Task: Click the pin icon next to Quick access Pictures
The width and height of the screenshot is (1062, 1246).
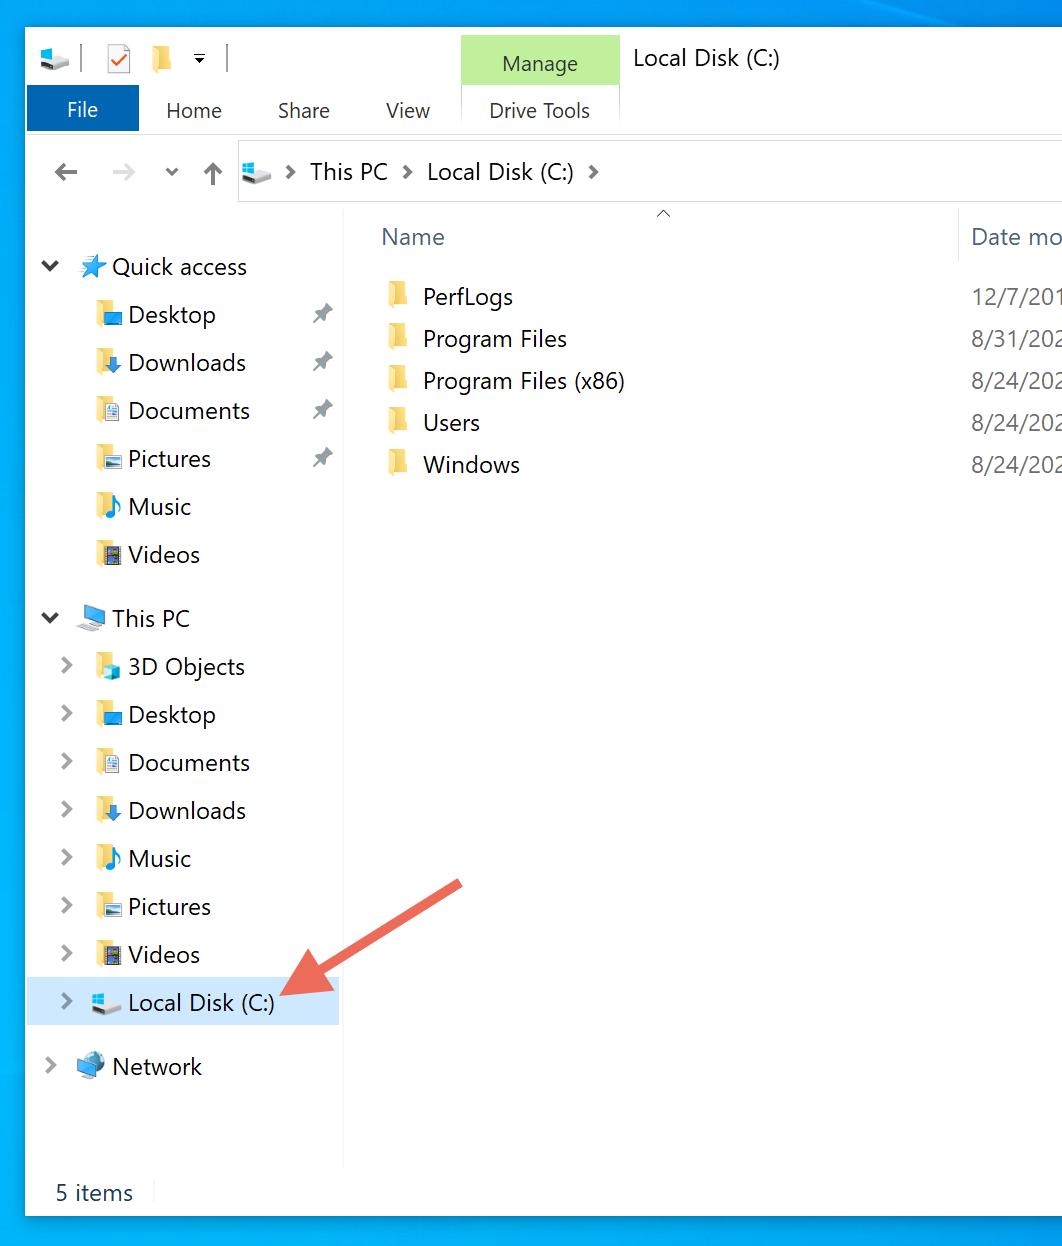Action: pyautogui.click(x=322, y=458)
